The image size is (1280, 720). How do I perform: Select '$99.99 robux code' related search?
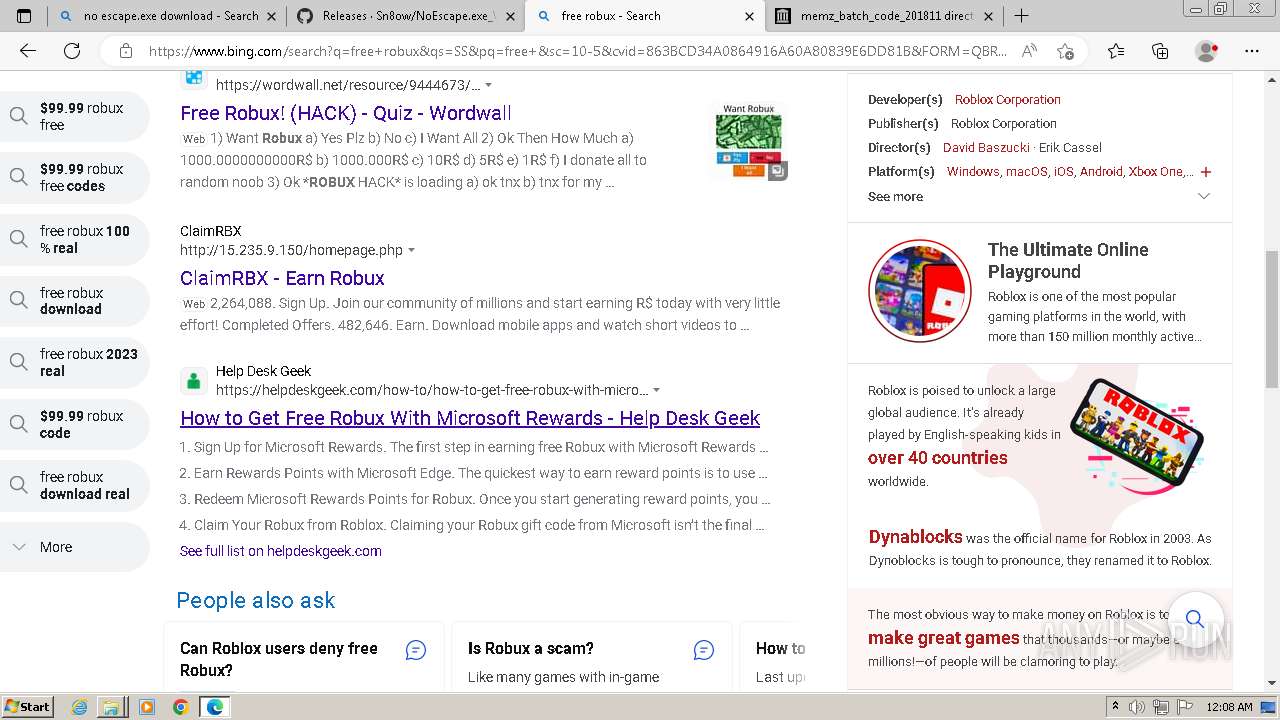coord(75,424)
